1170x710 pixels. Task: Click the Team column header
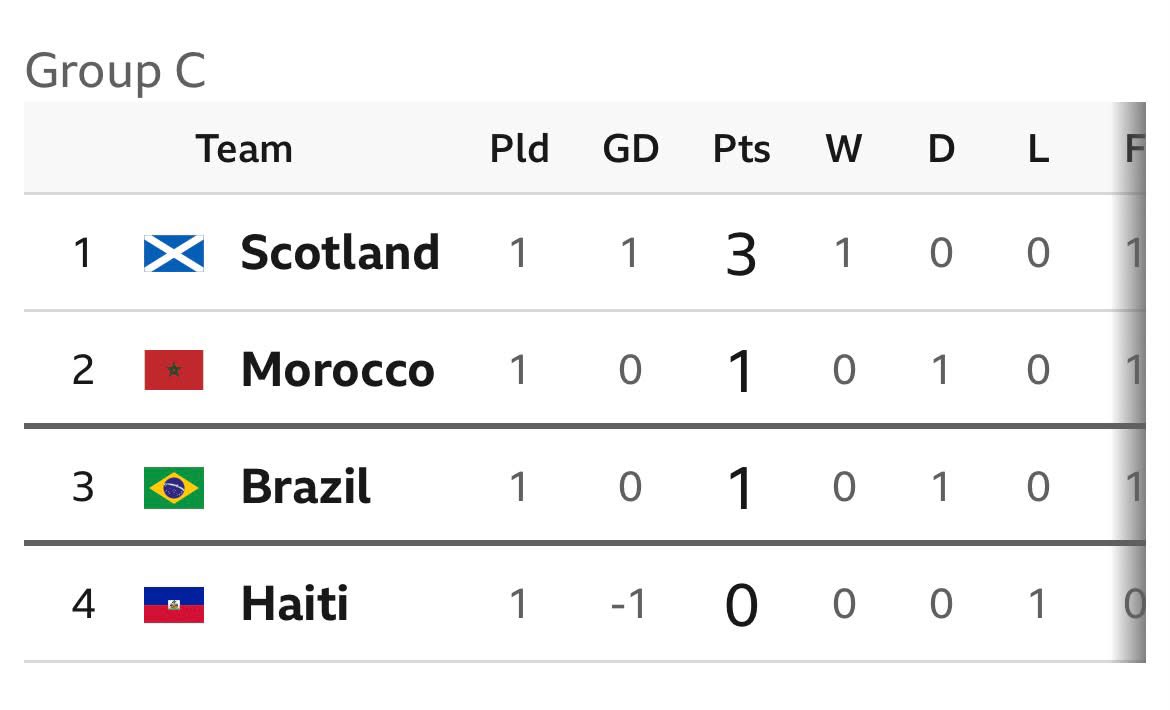click(244, 148)
